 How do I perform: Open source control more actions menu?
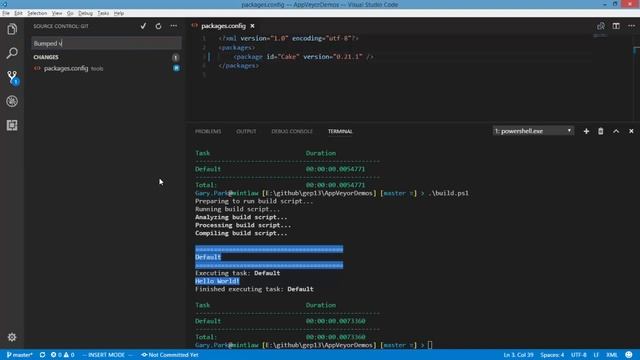coord(174,26)
